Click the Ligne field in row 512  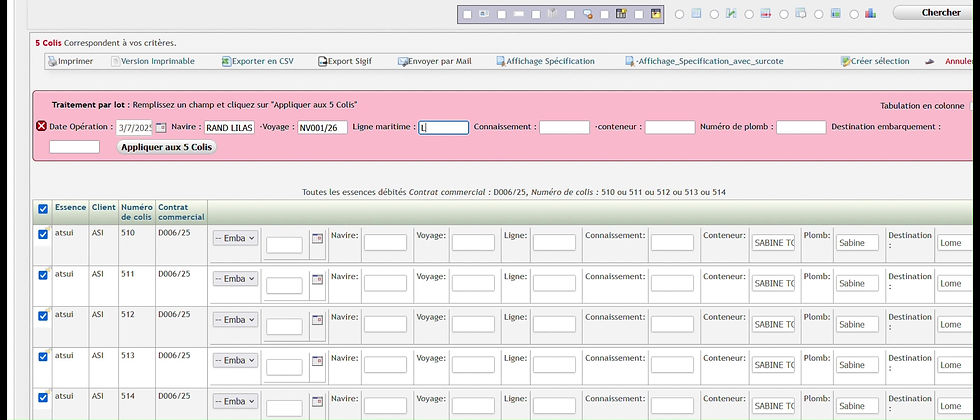click(x=554, y=324)
